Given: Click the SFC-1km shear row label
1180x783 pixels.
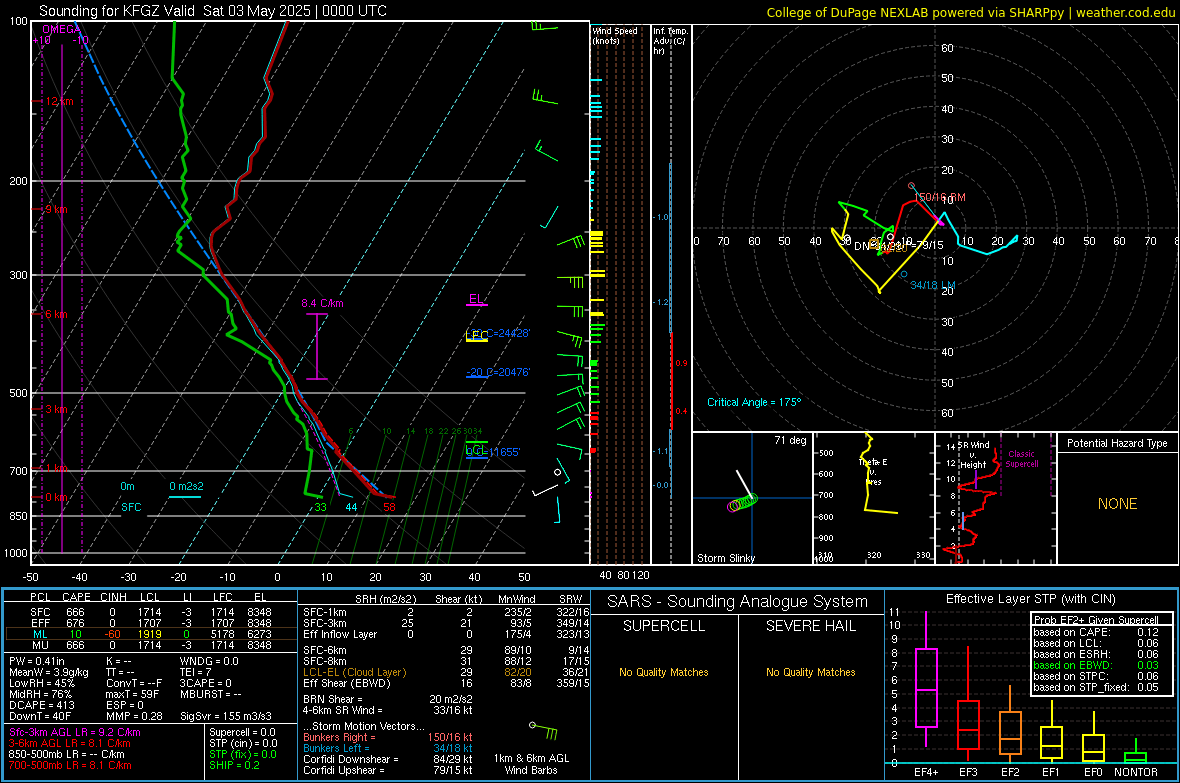Looking at the screenshot, I should (325, 612).
